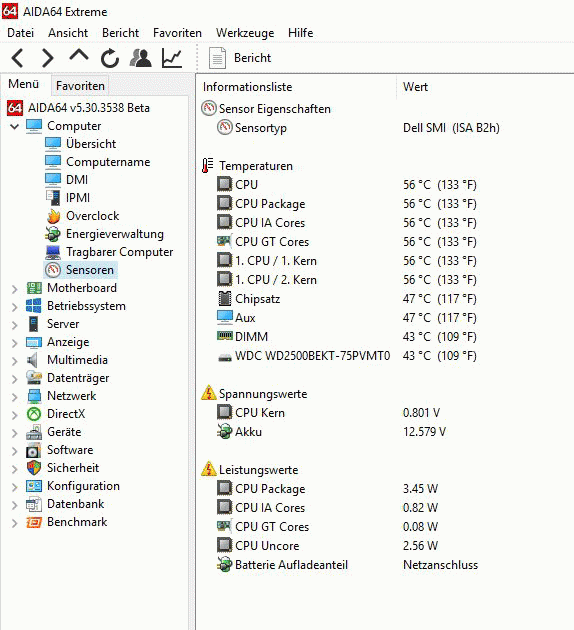Screen dimensions: 574x630
Task: Click the Benchmark icon in the tree
Action: point(34,522)
